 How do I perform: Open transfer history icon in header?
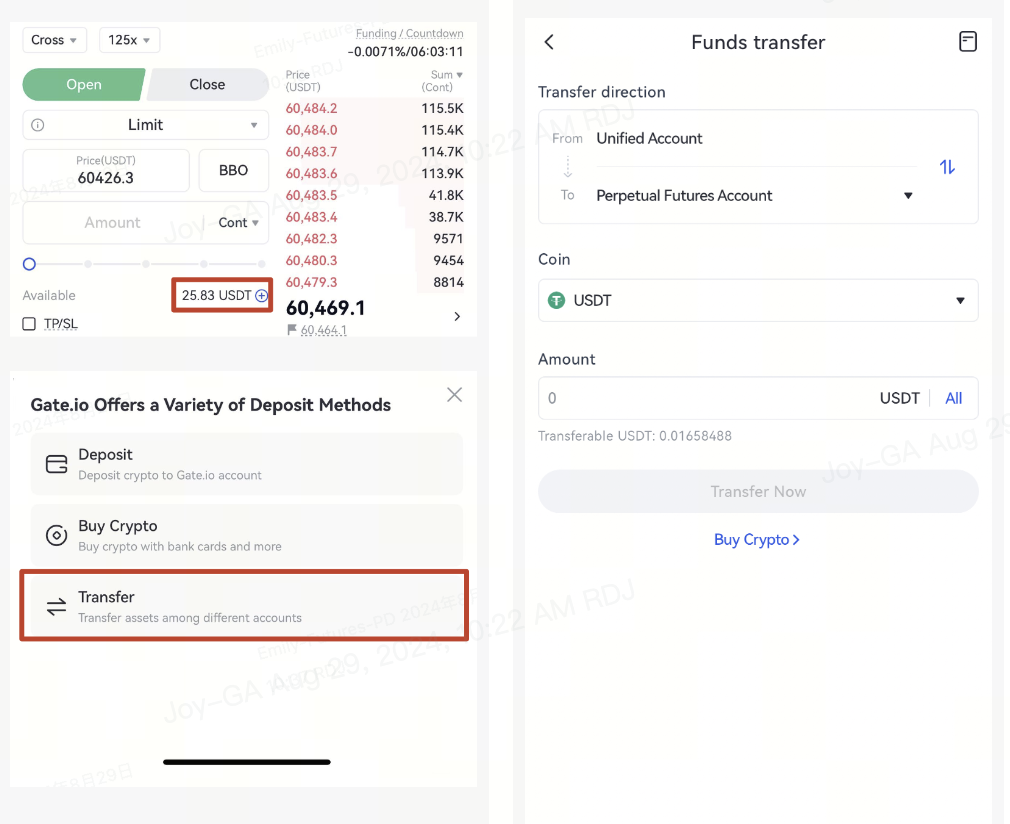tap(967, 42)
